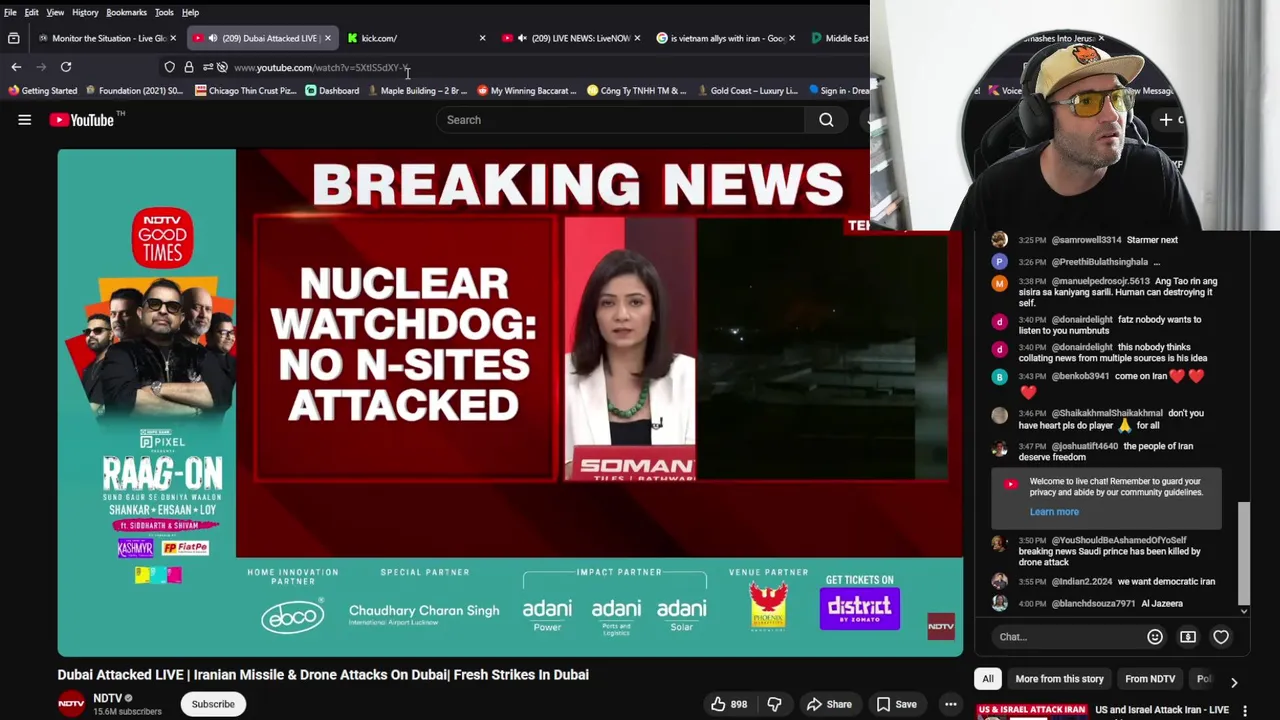The image size is (1280, 720).
Task: Reload the page with the refresh icon
Action: pos(66,67)
